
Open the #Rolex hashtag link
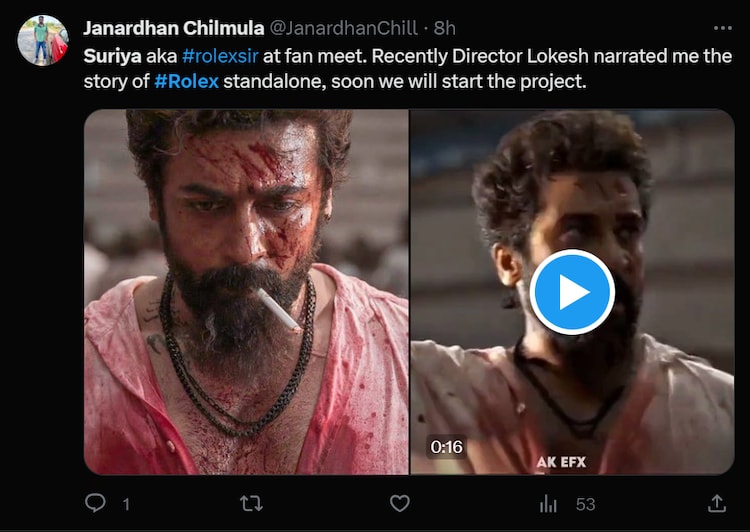pyautogui.click(x=187, y=80)
